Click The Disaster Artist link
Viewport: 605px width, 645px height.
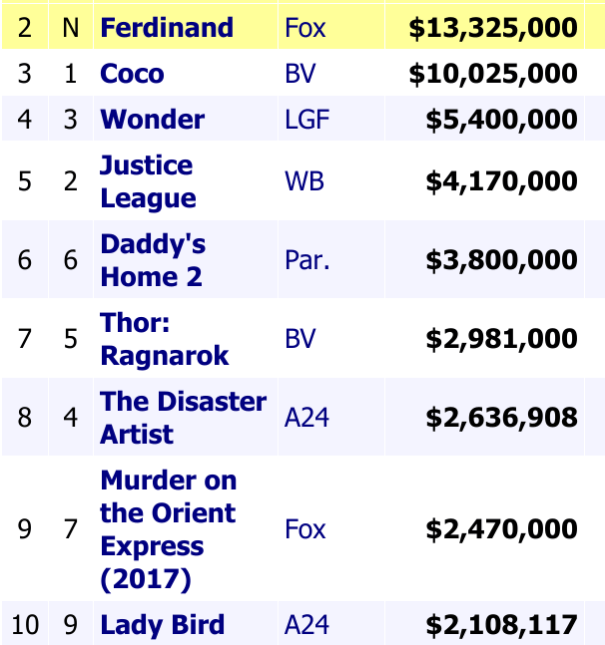(x=182, y=418)
